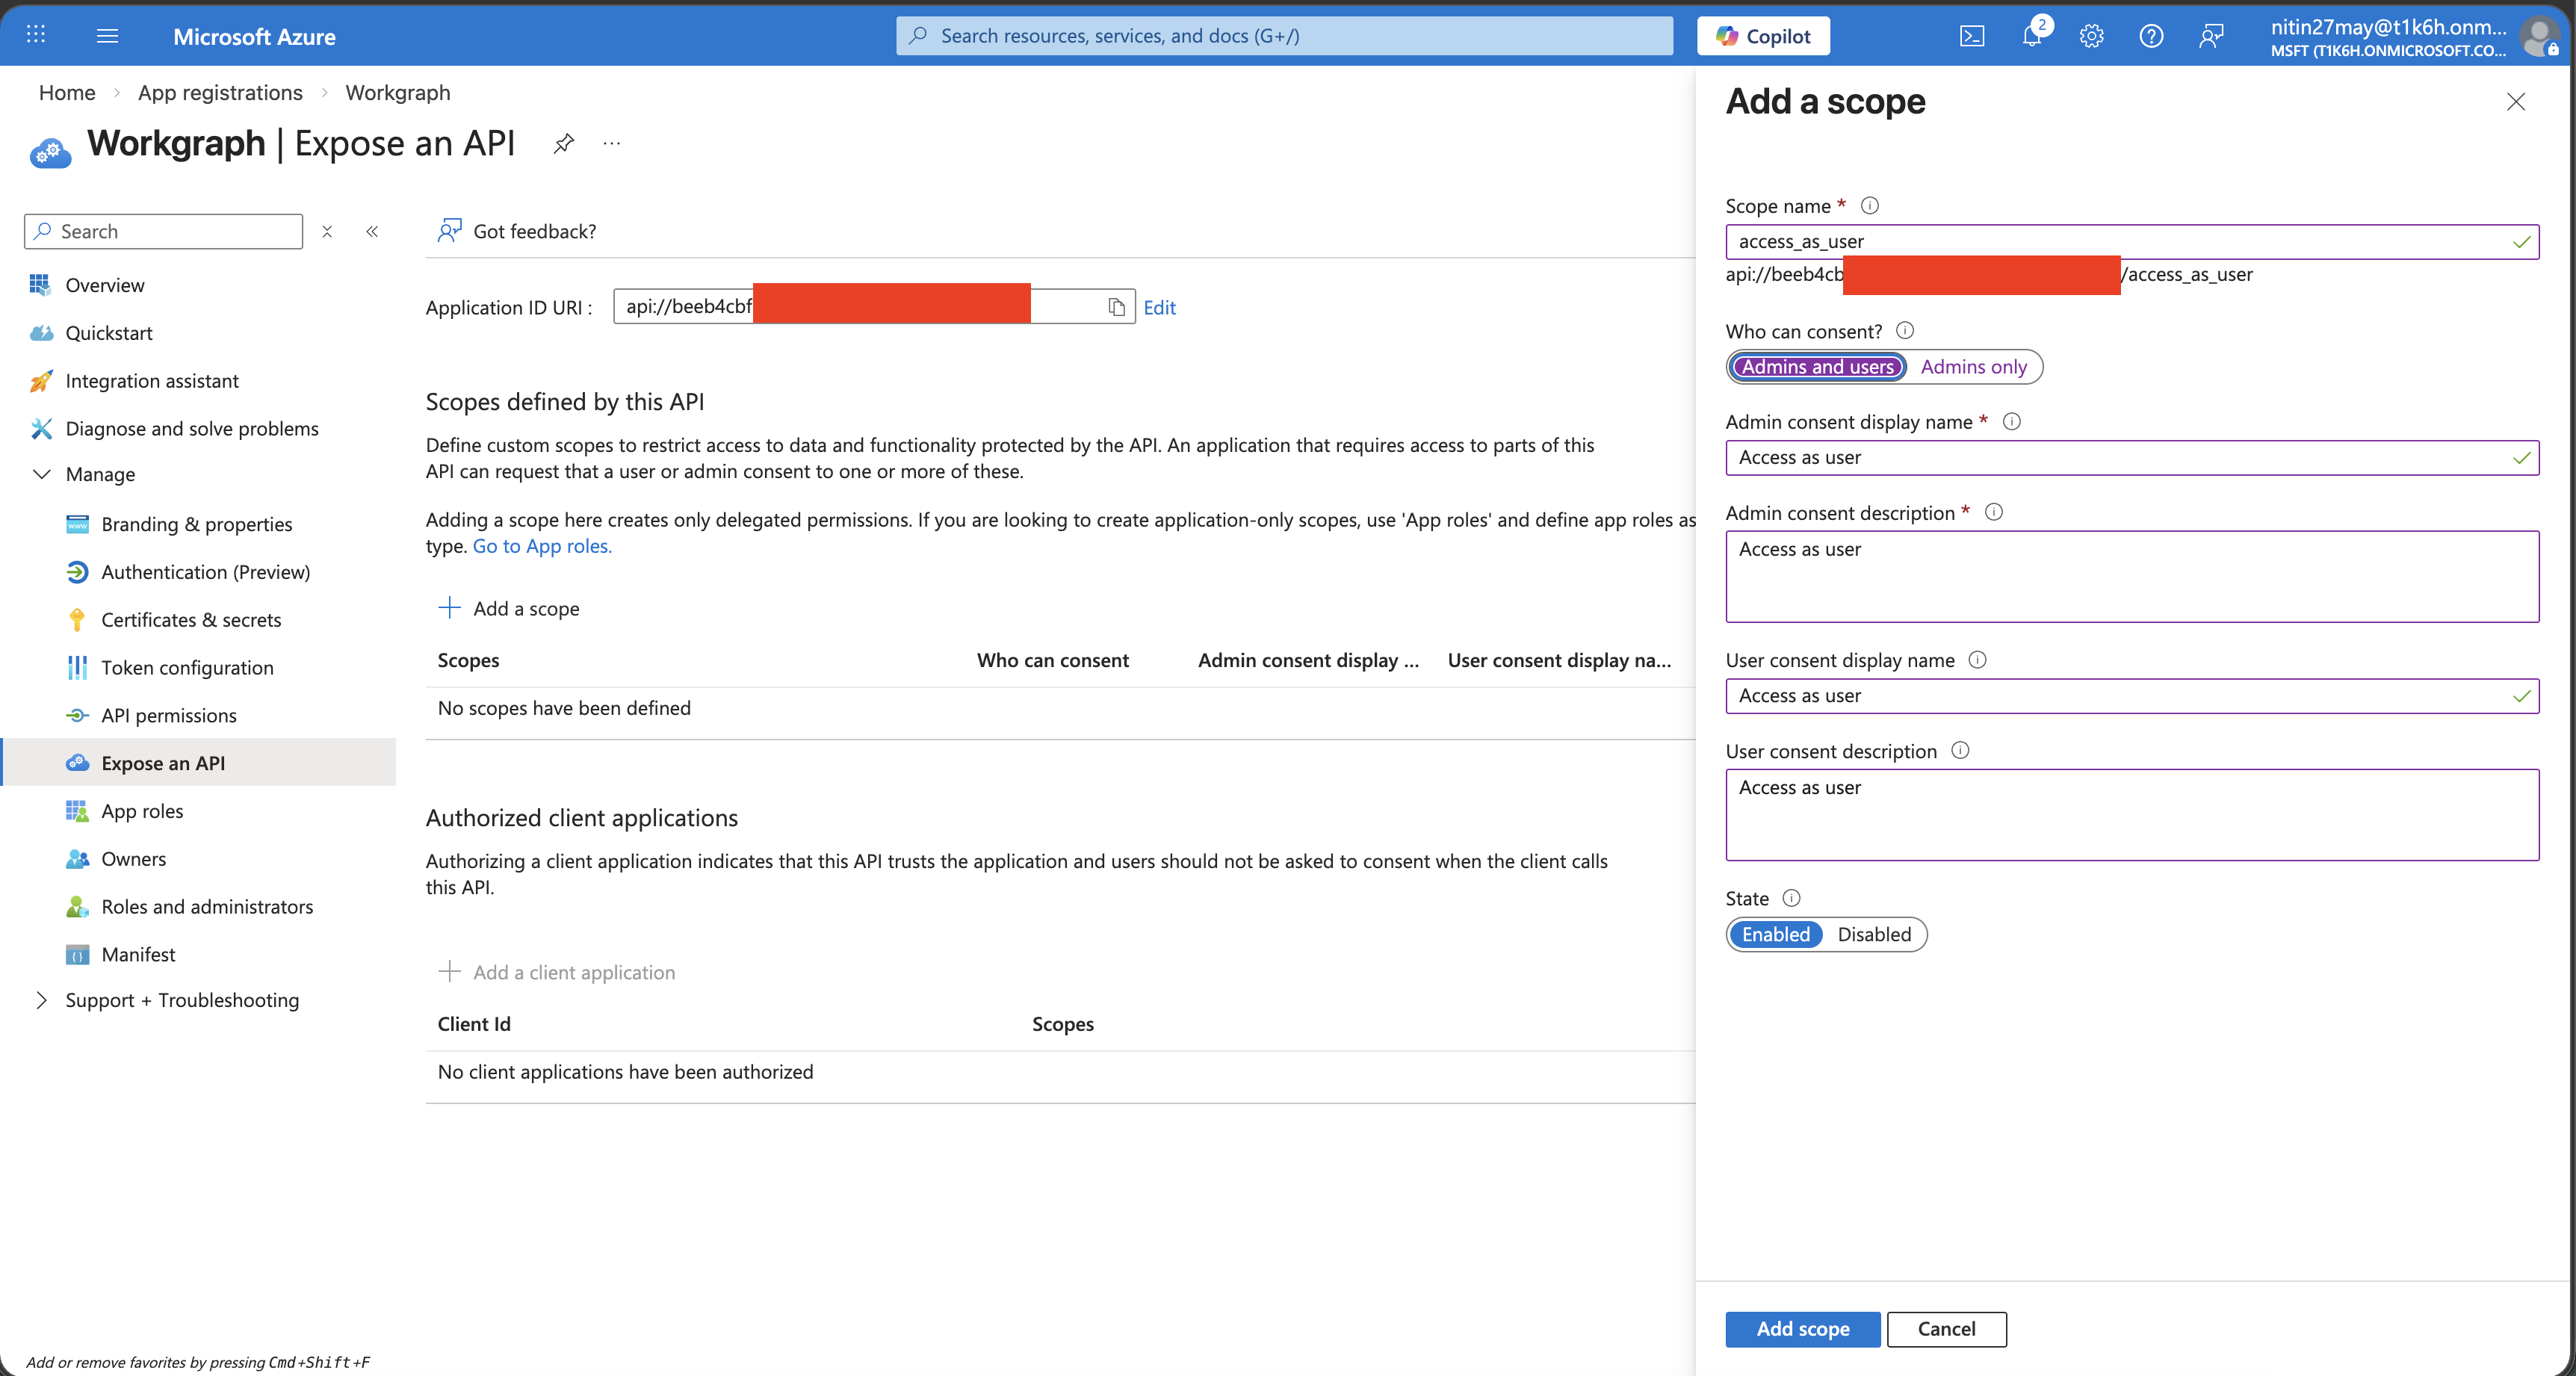Click the Workgraph Expose an API cloud icon
Viewport: 2576px width, 1376px height.
pos(50,152)
